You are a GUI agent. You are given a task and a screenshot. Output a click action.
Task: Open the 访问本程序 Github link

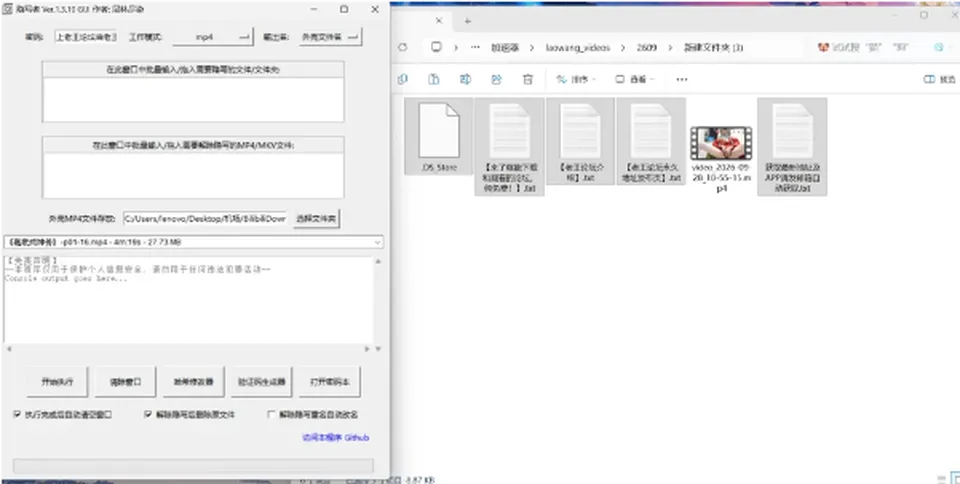(336, 437)
